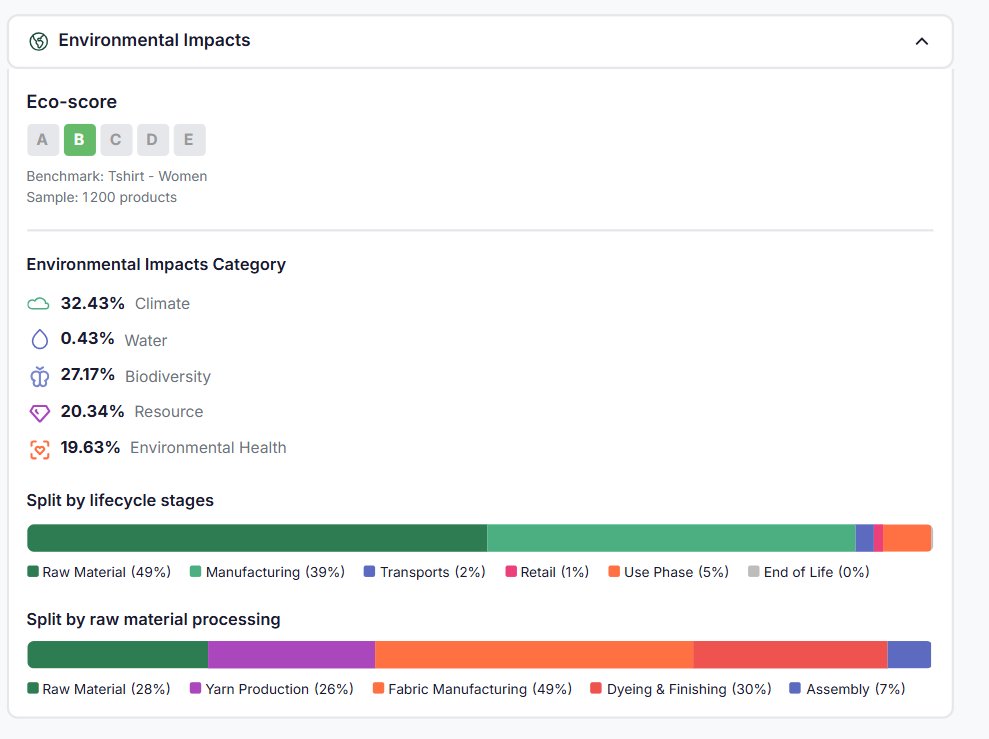Click the gem Resource icon
Viewport: 989px width, 739px height.
[x=39, y=412]
